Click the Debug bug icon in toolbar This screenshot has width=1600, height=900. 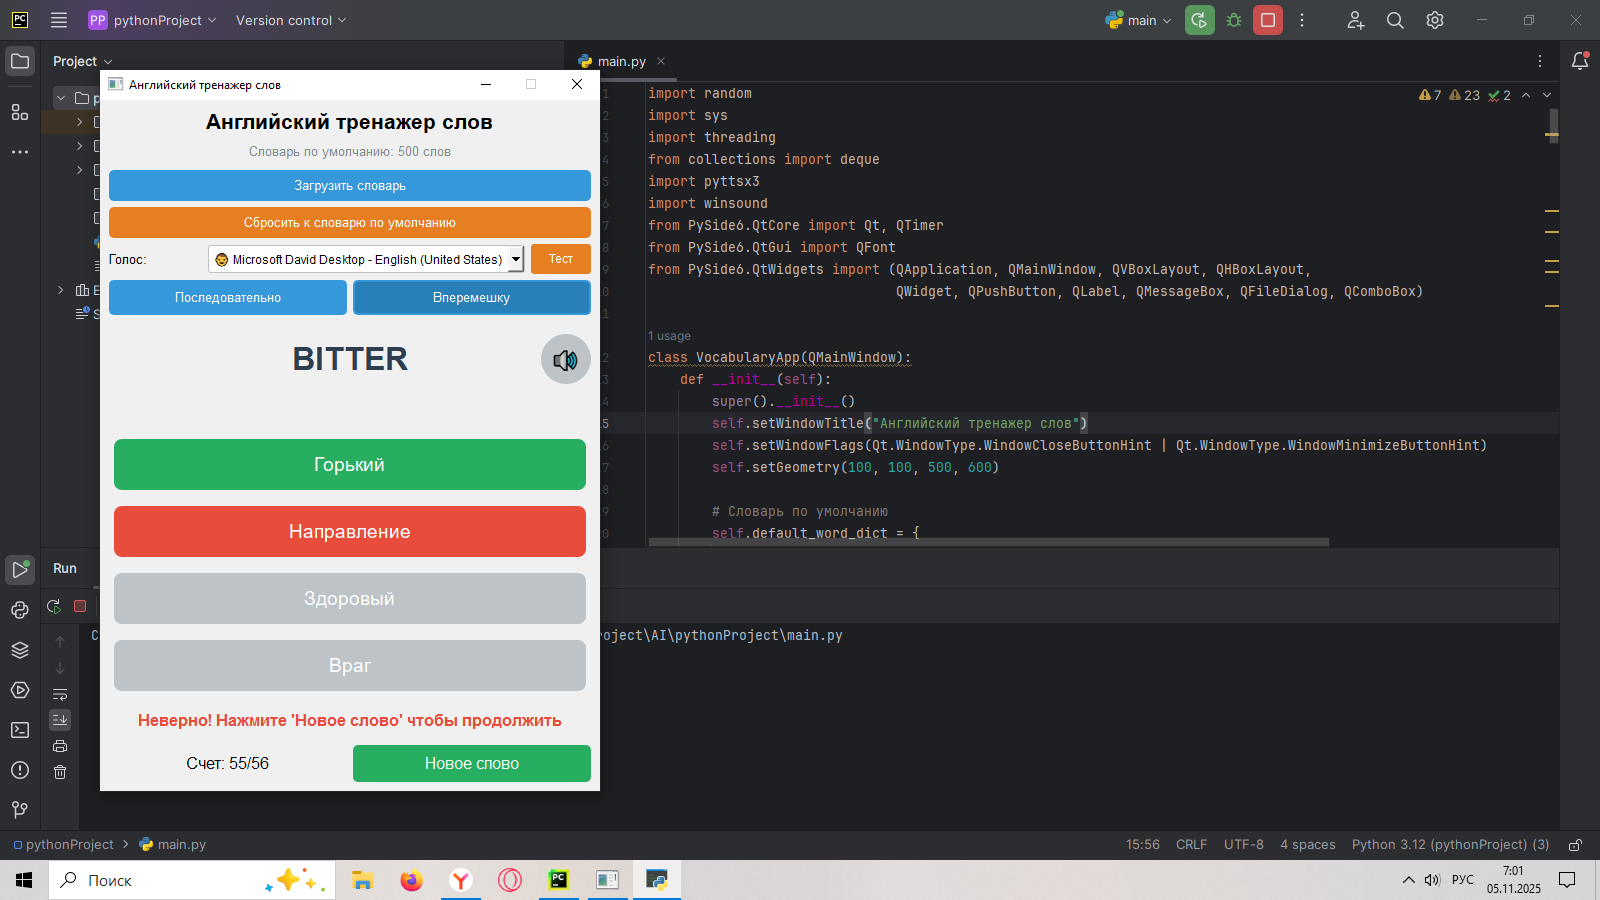pos(1234,20)
